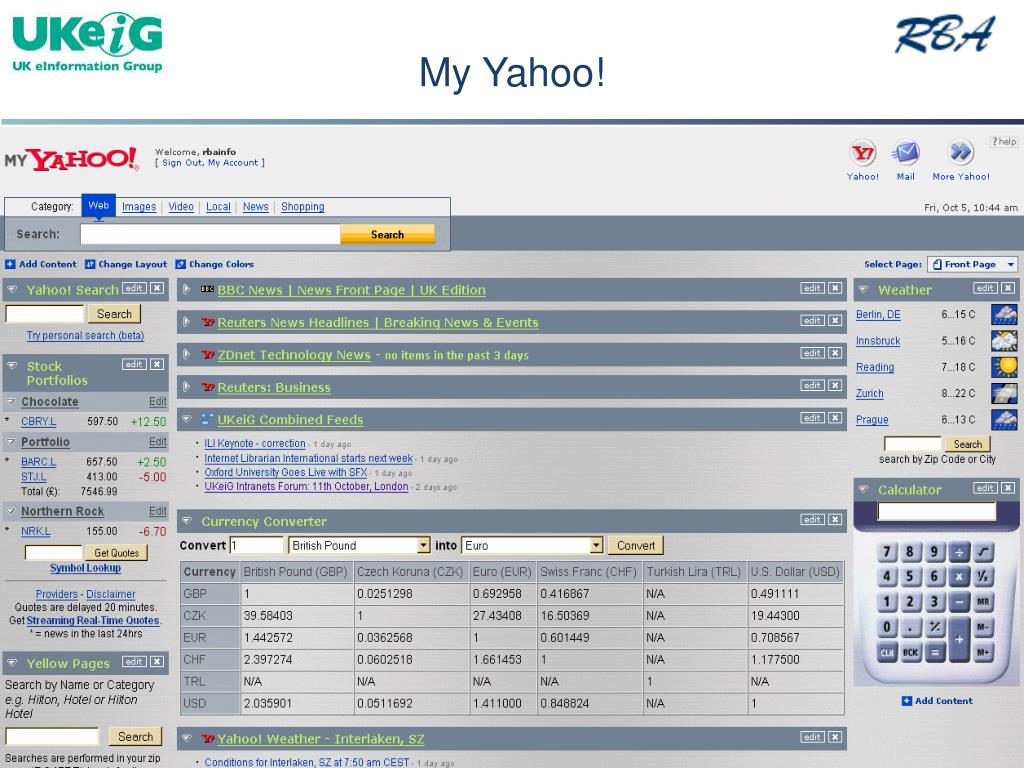Open Streaming Real-Time Quotes link

pos(93,620)
